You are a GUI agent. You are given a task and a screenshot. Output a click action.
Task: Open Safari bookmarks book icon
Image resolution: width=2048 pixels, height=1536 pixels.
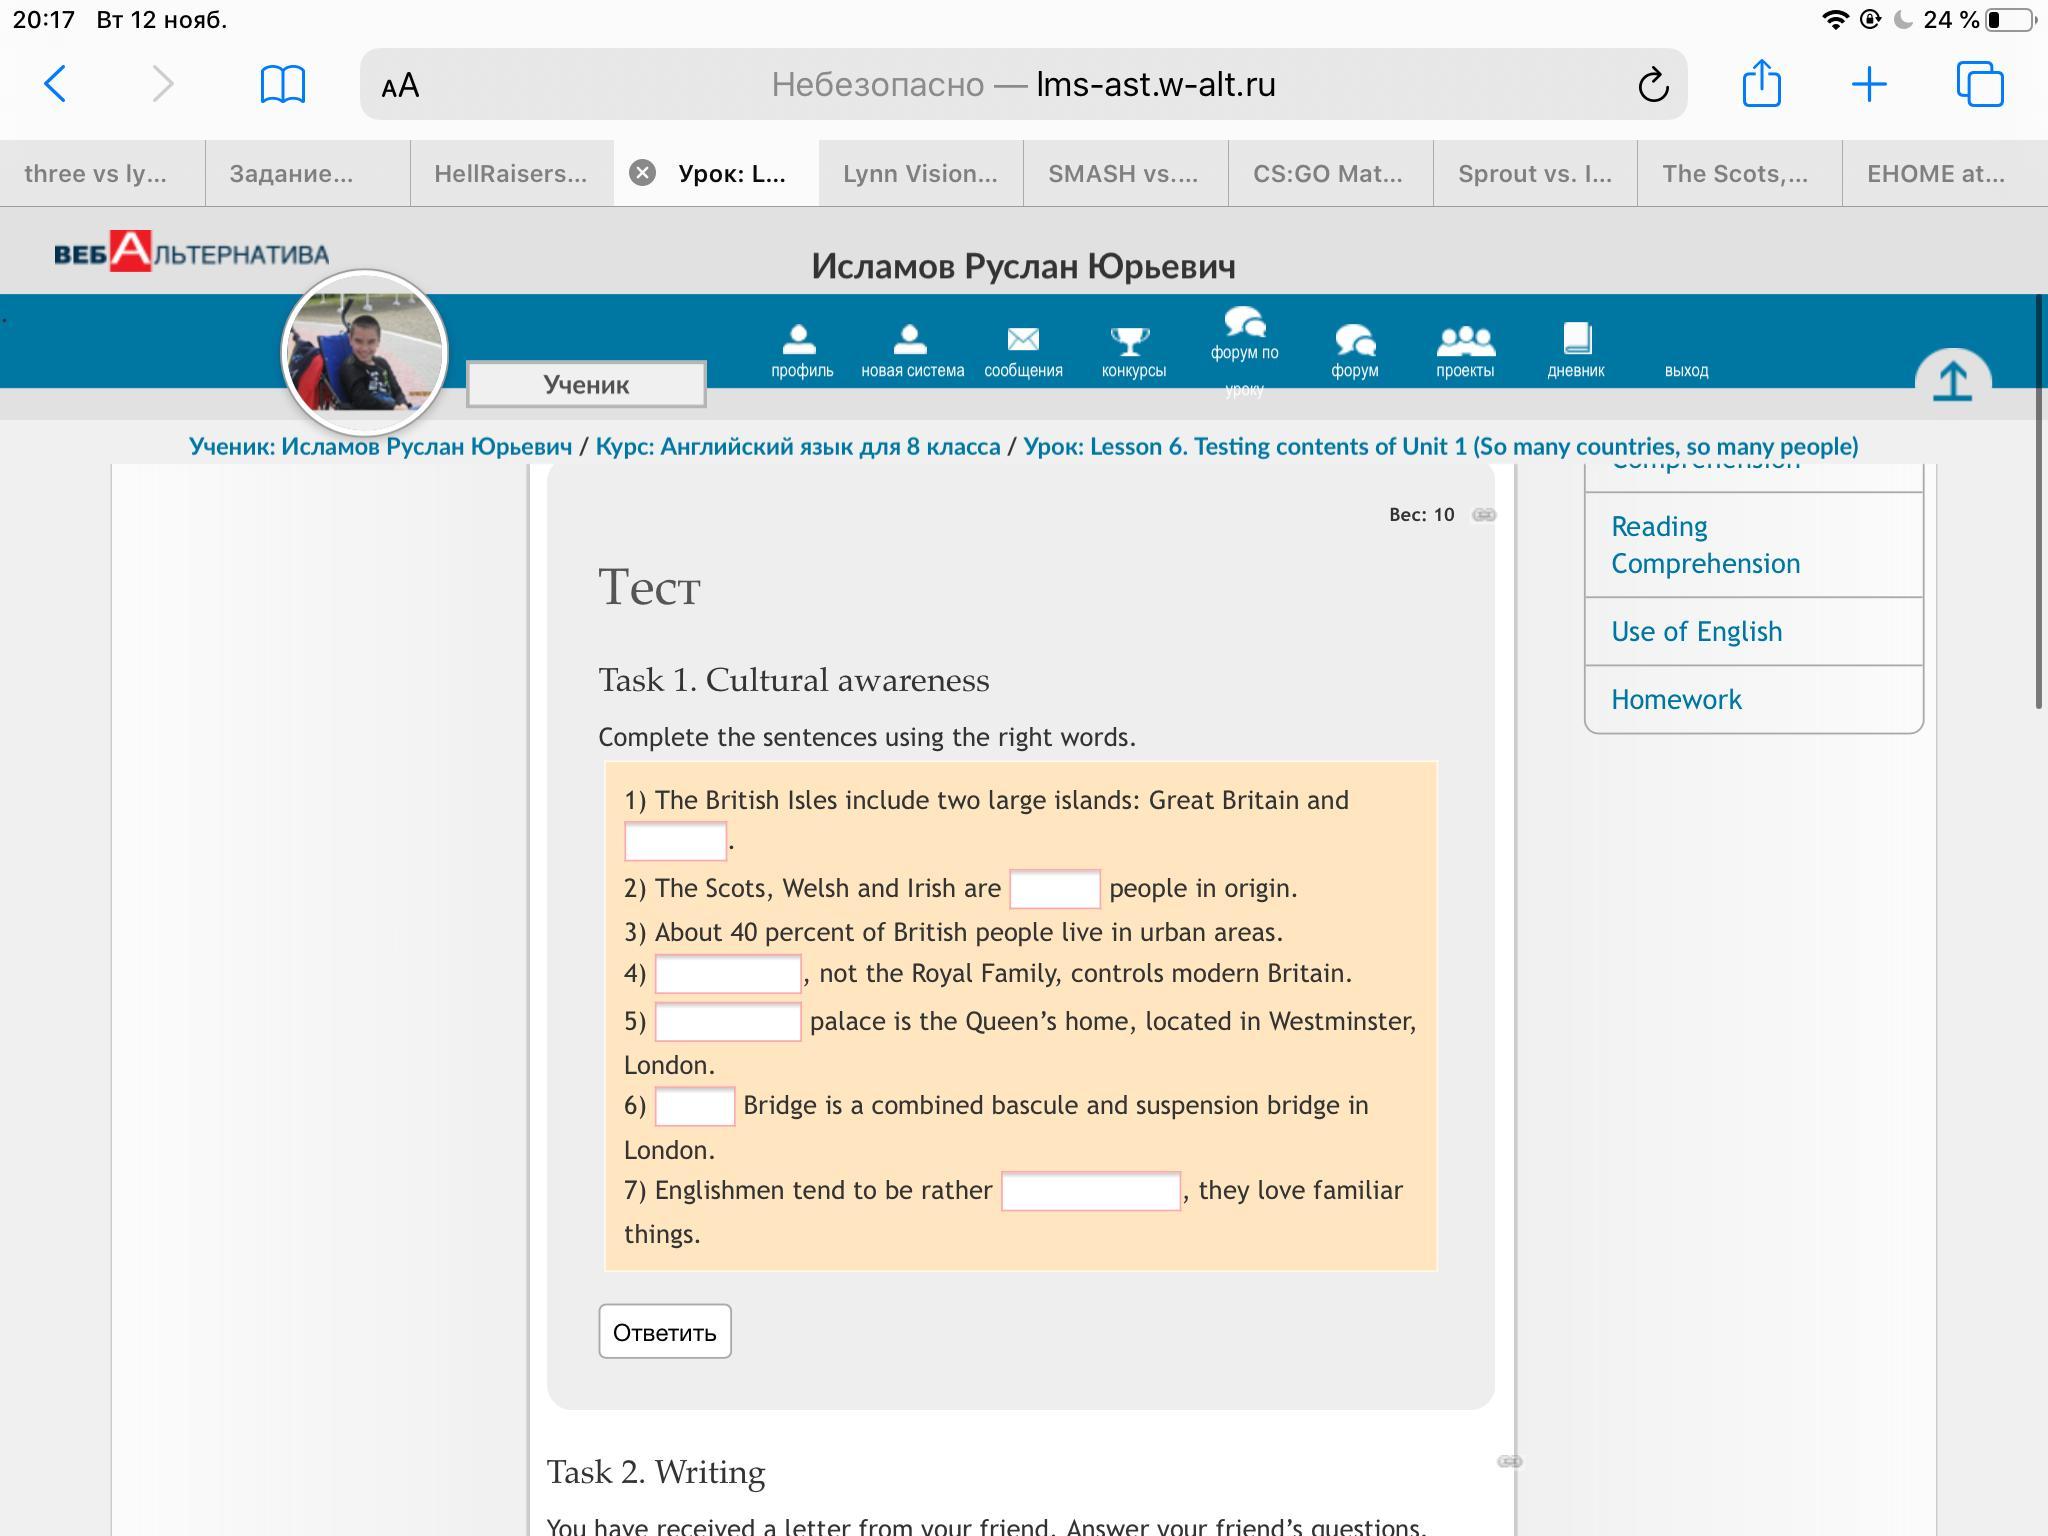[x=282, y=84]
